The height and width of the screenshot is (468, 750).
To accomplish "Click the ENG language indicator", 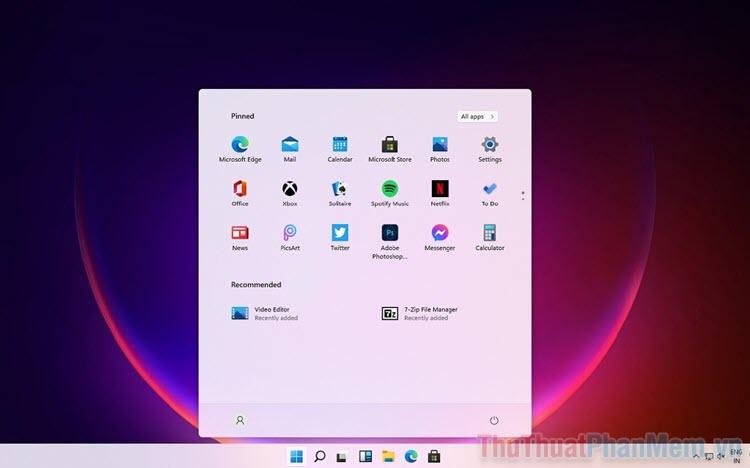I will pyautogui.click(x=737, y=456).
